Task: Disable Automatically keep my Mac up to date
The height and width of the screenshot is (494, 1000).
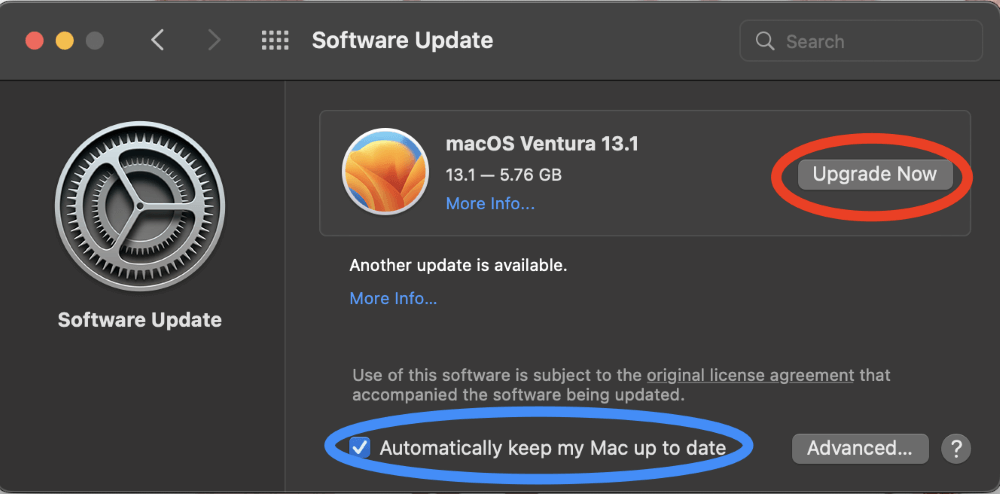Action: click(360, 447)
